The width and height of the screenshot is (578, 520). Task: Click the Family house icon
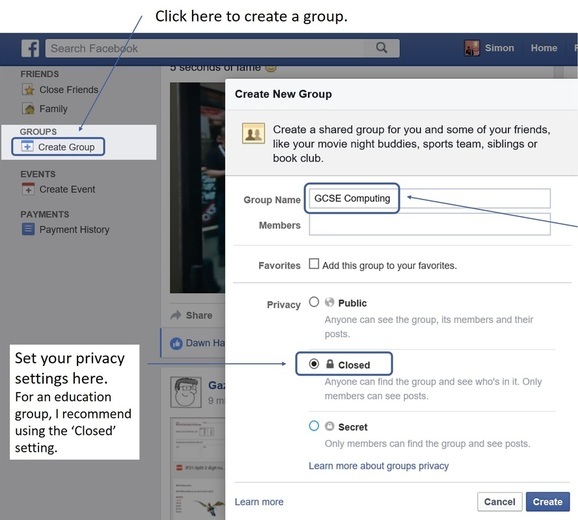point(28,109)
